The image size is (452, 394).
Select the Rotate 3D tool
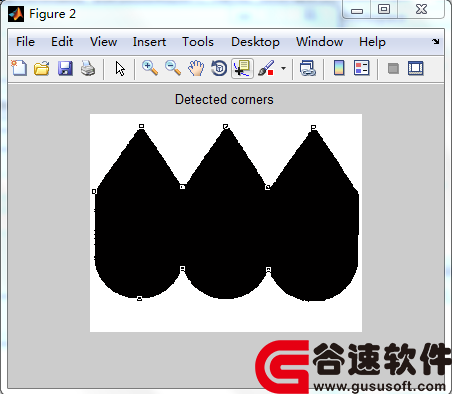click(219, 68)
